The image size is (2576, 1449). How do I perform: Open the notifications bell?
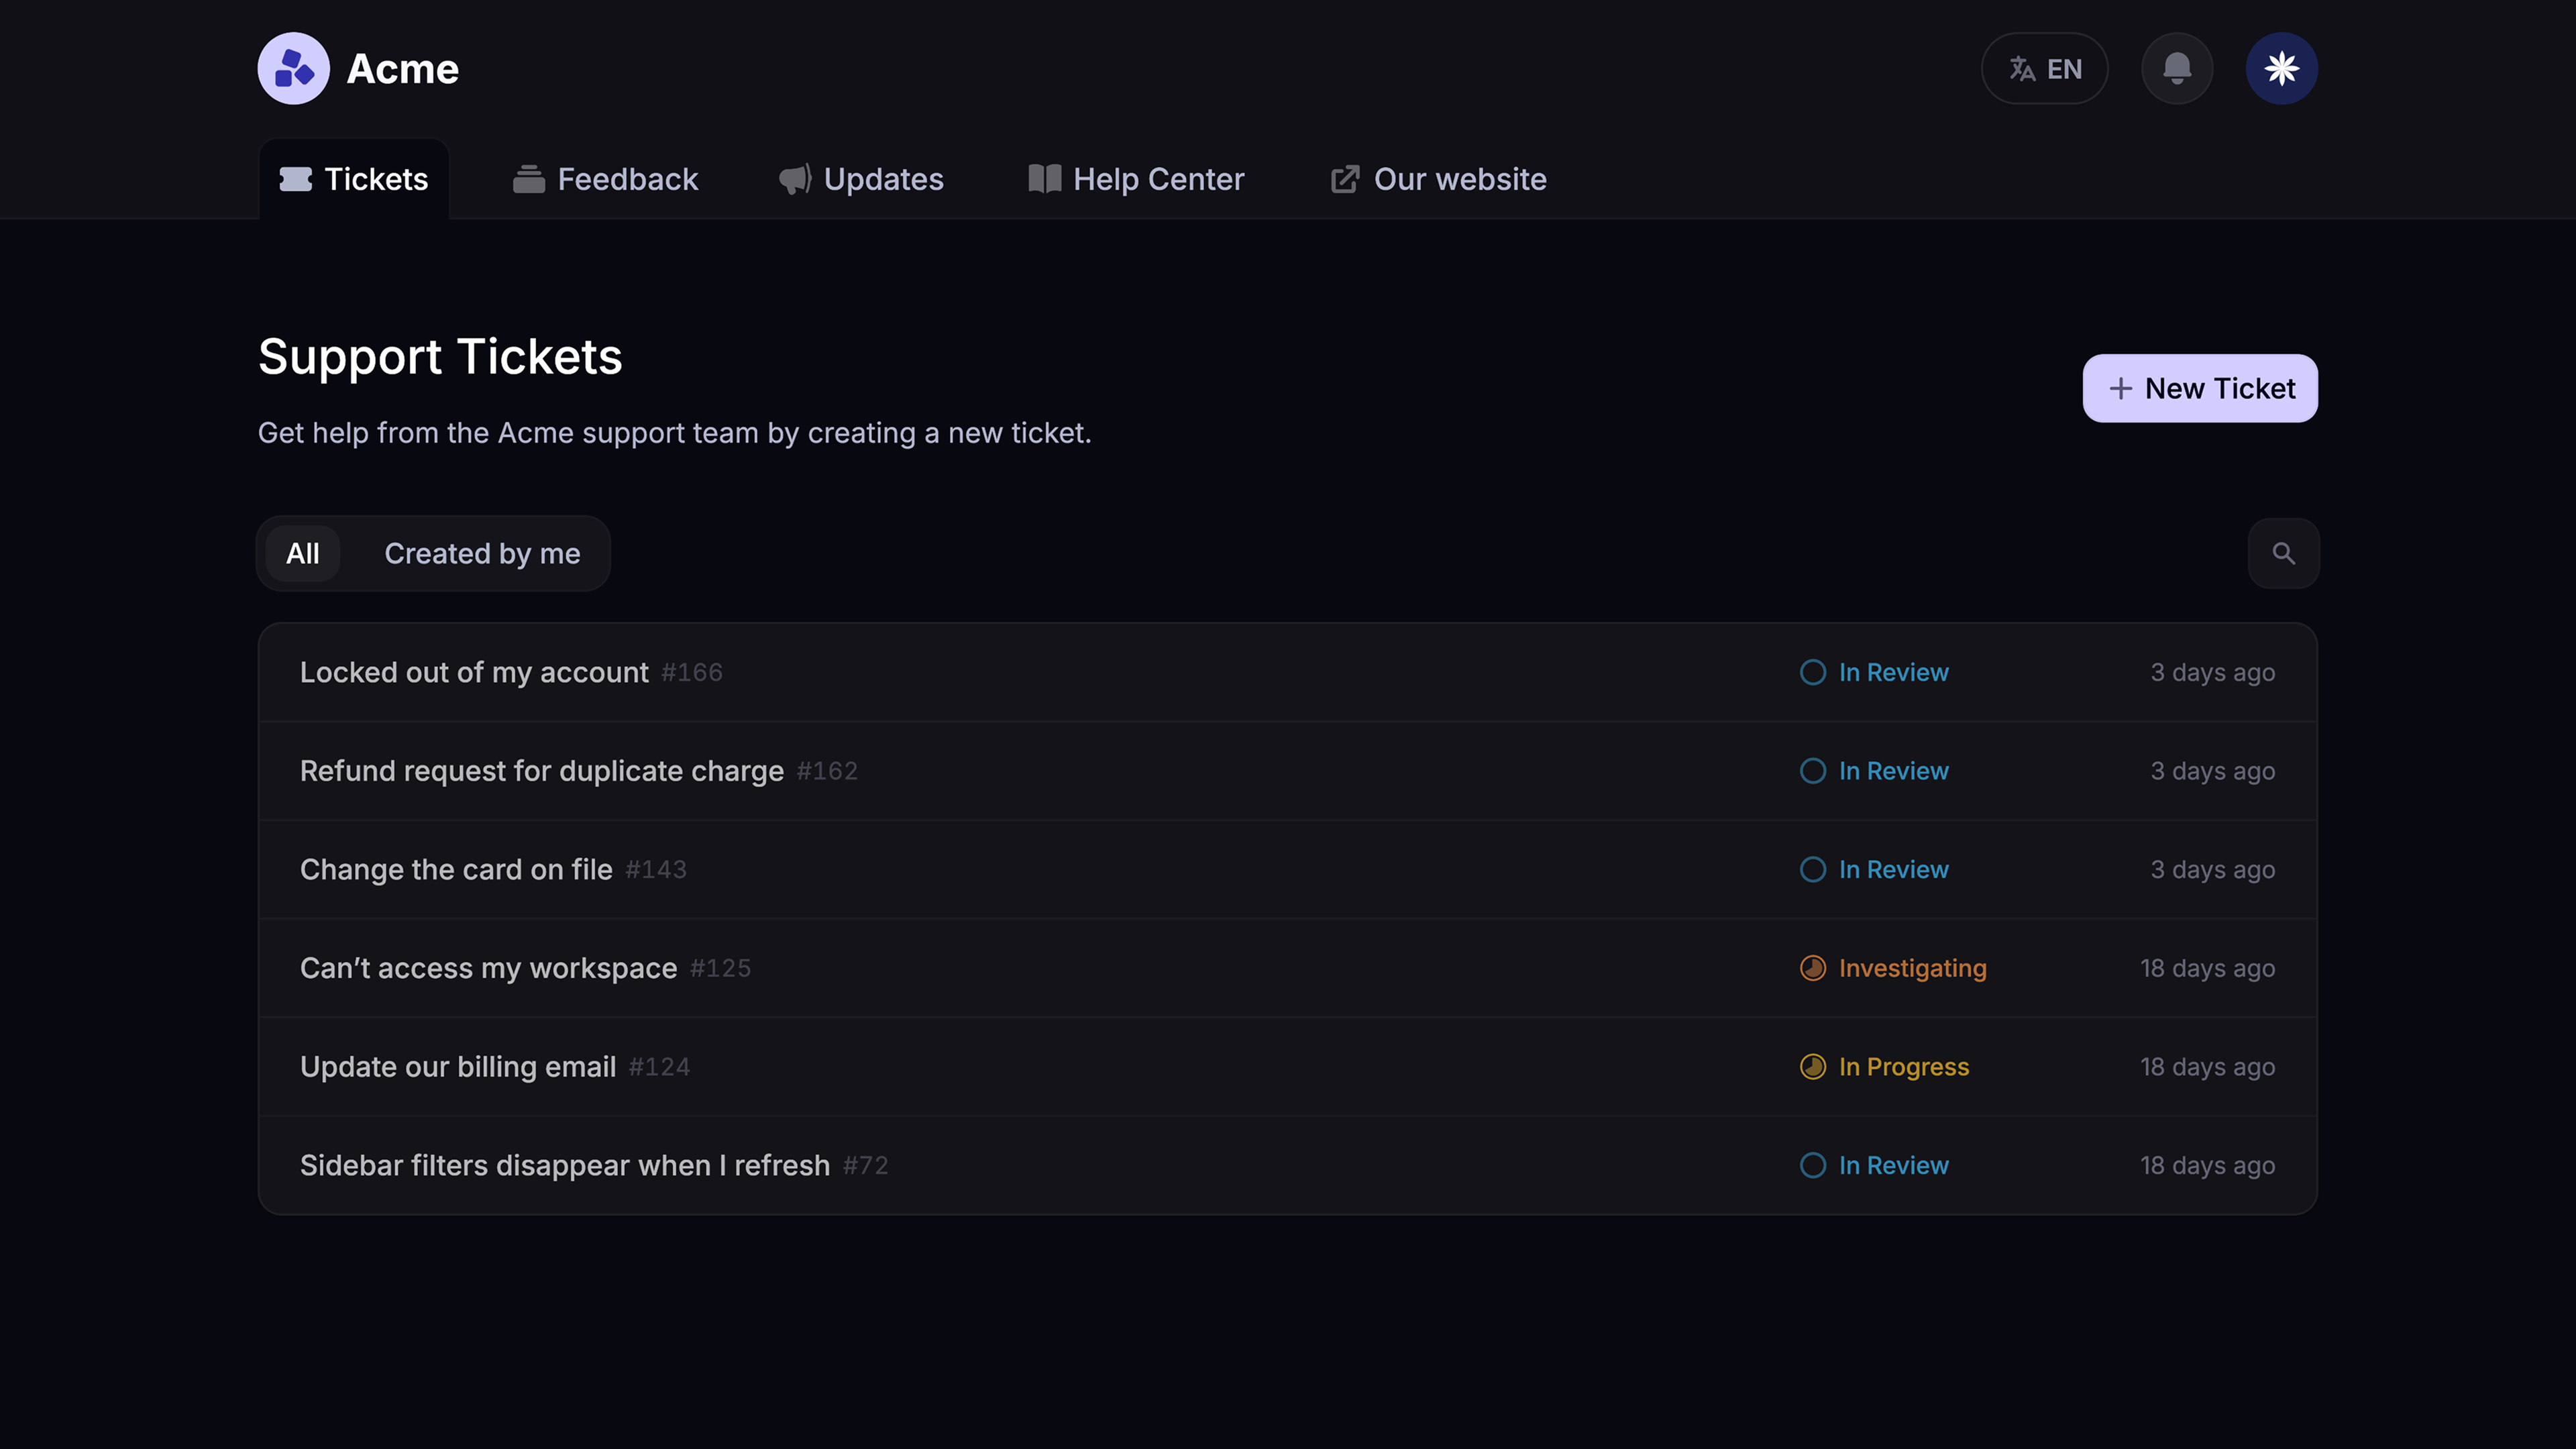click(2176, 69)
